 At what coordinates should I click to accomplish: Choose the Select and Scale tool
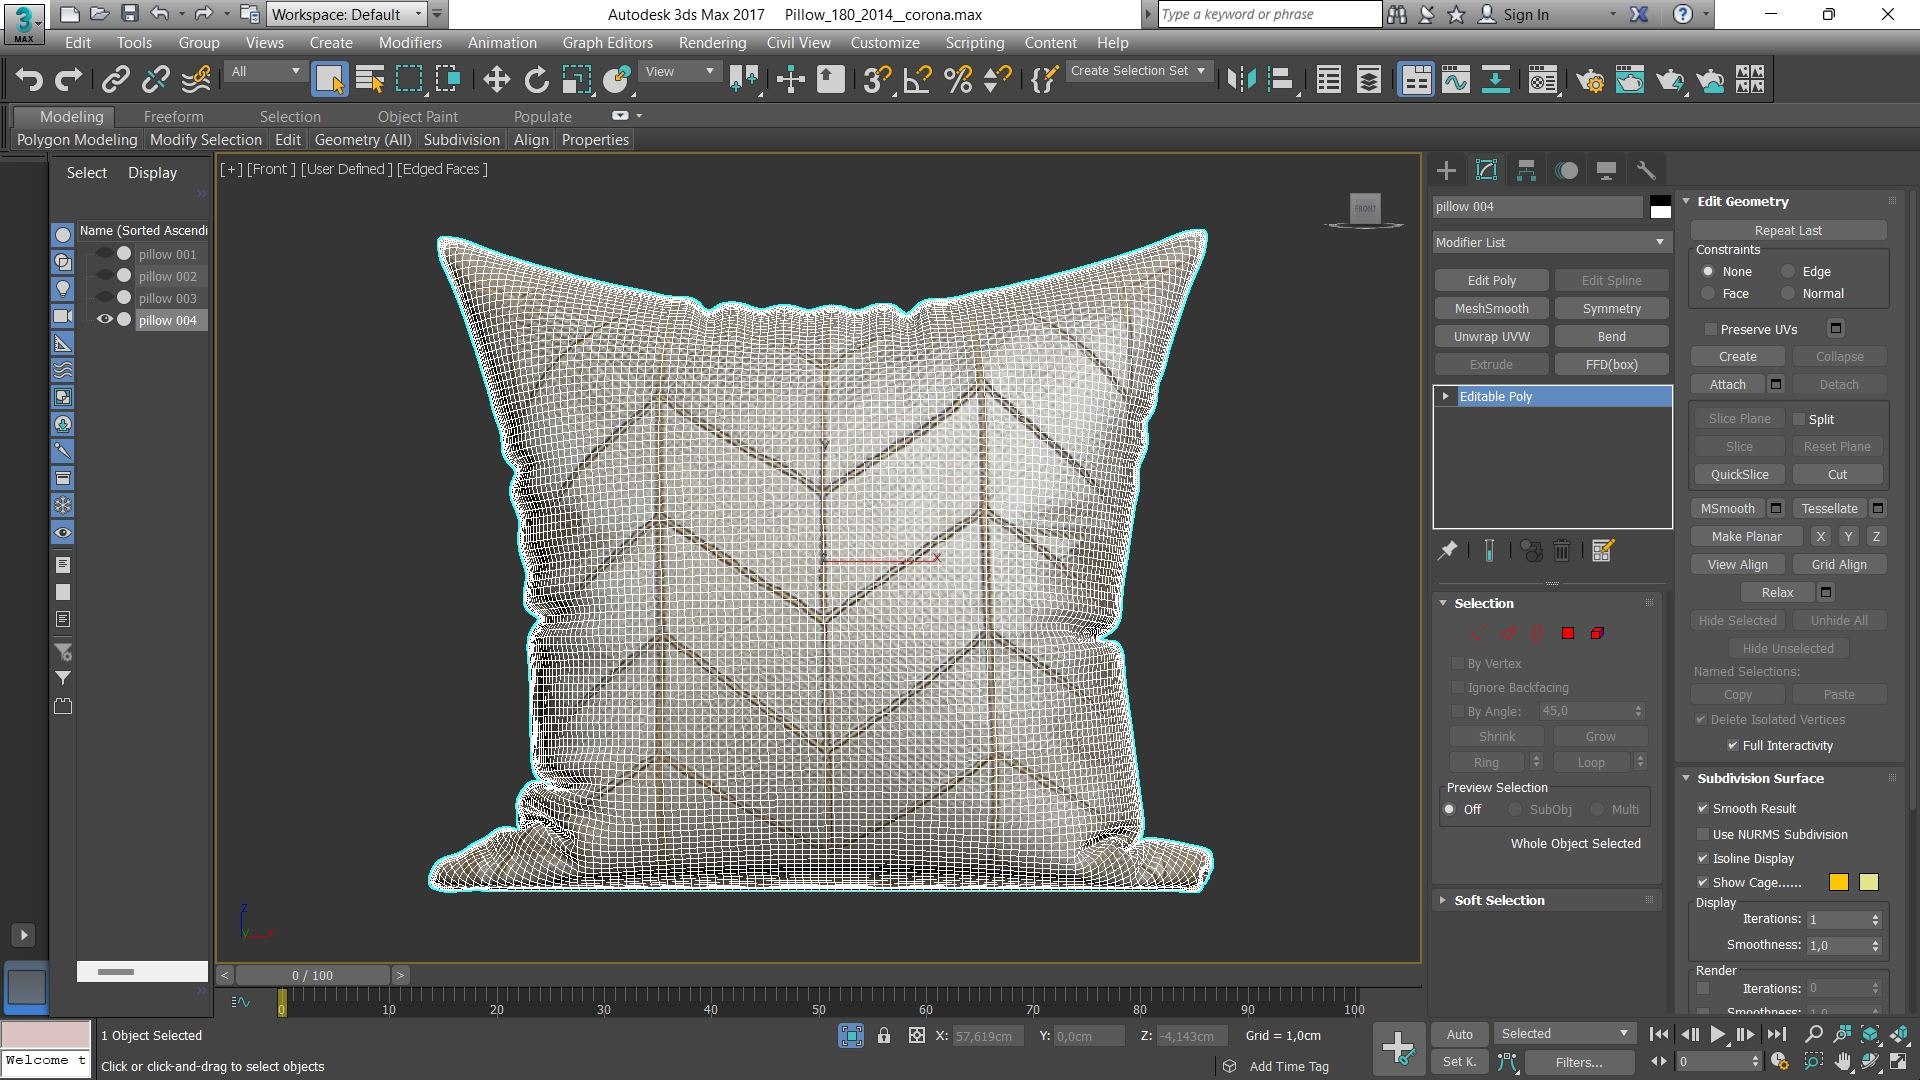pos(577,80)
